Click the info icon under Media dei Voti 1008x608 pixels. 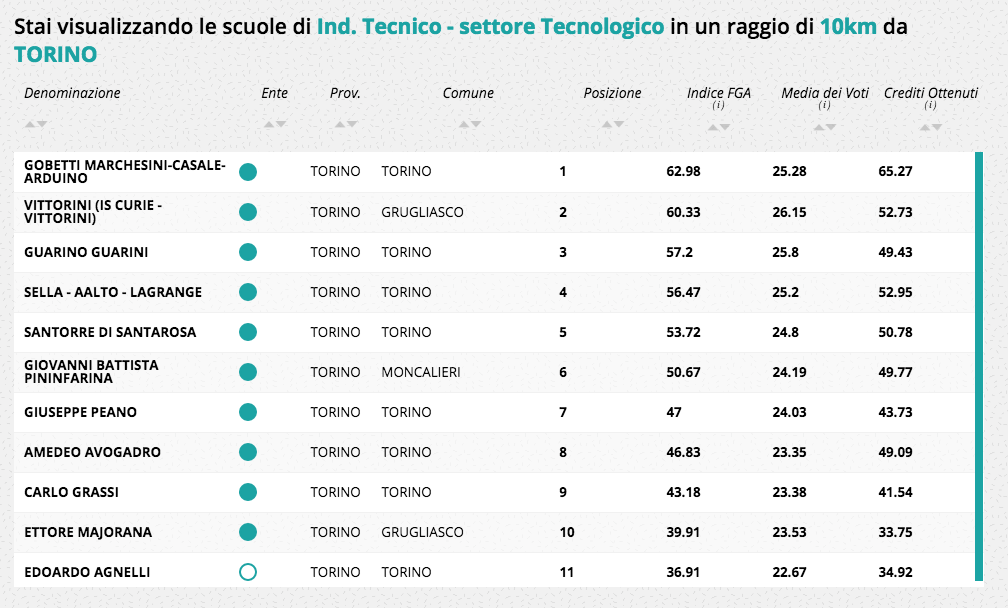click(824, 105)
